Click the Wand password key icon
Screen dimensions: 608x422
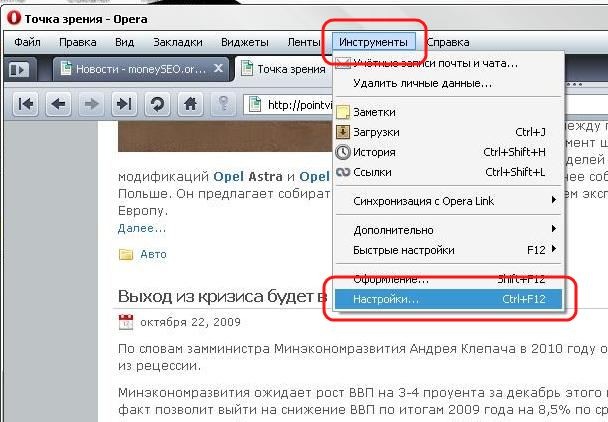[223, 104]
